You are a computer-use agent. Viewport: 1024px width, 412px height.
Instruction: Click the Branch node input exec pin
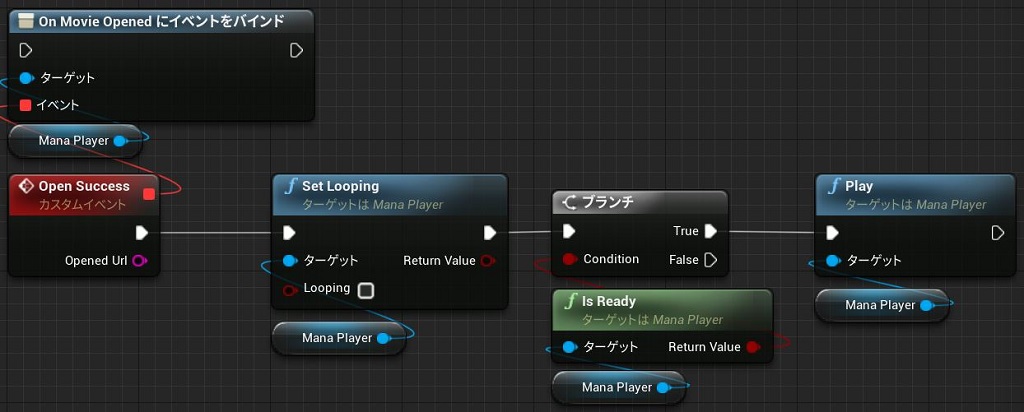[x=569, y=231]
